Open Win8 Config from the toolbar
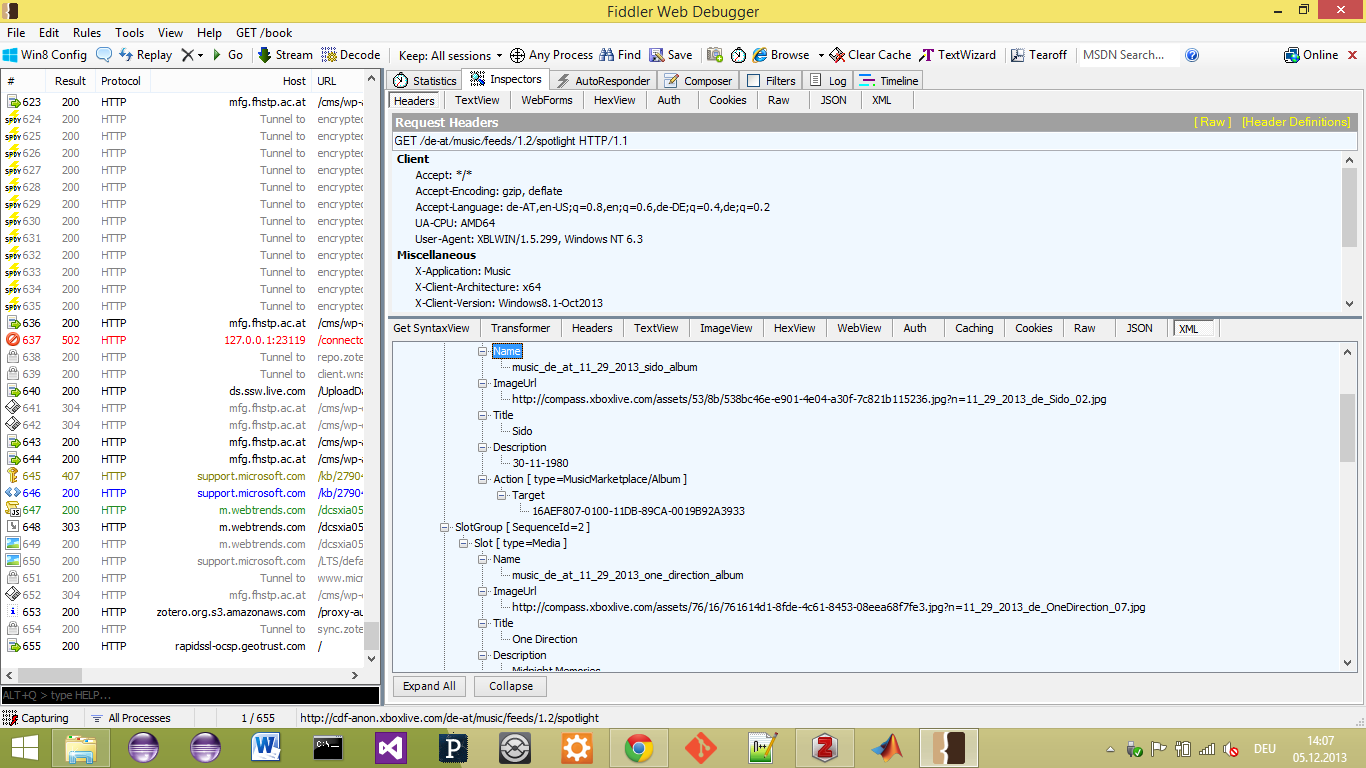Viewport: 1366px width, 768px height. [x=45, y=55]
